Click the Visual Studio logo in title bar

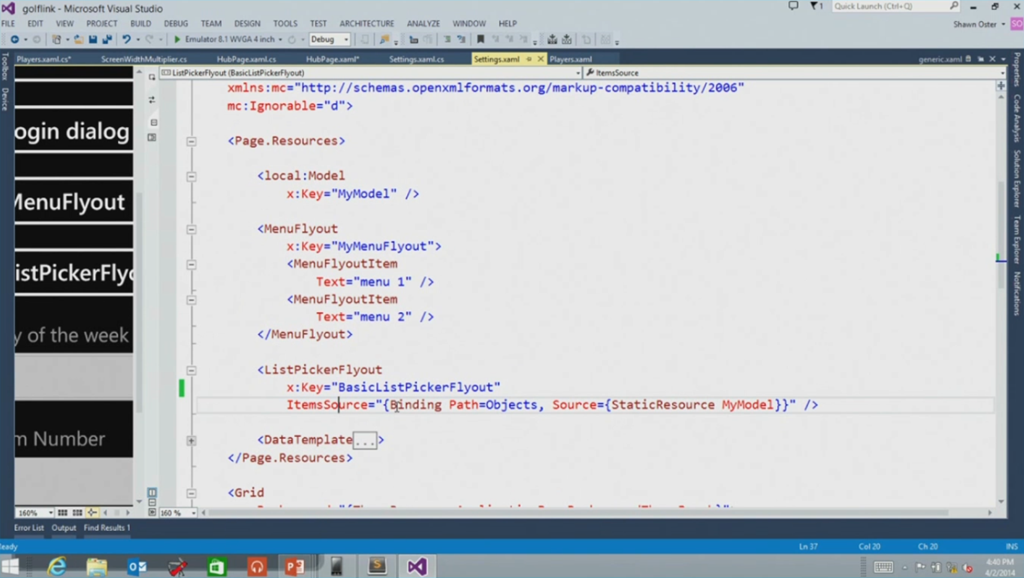(x=8, y=8)
